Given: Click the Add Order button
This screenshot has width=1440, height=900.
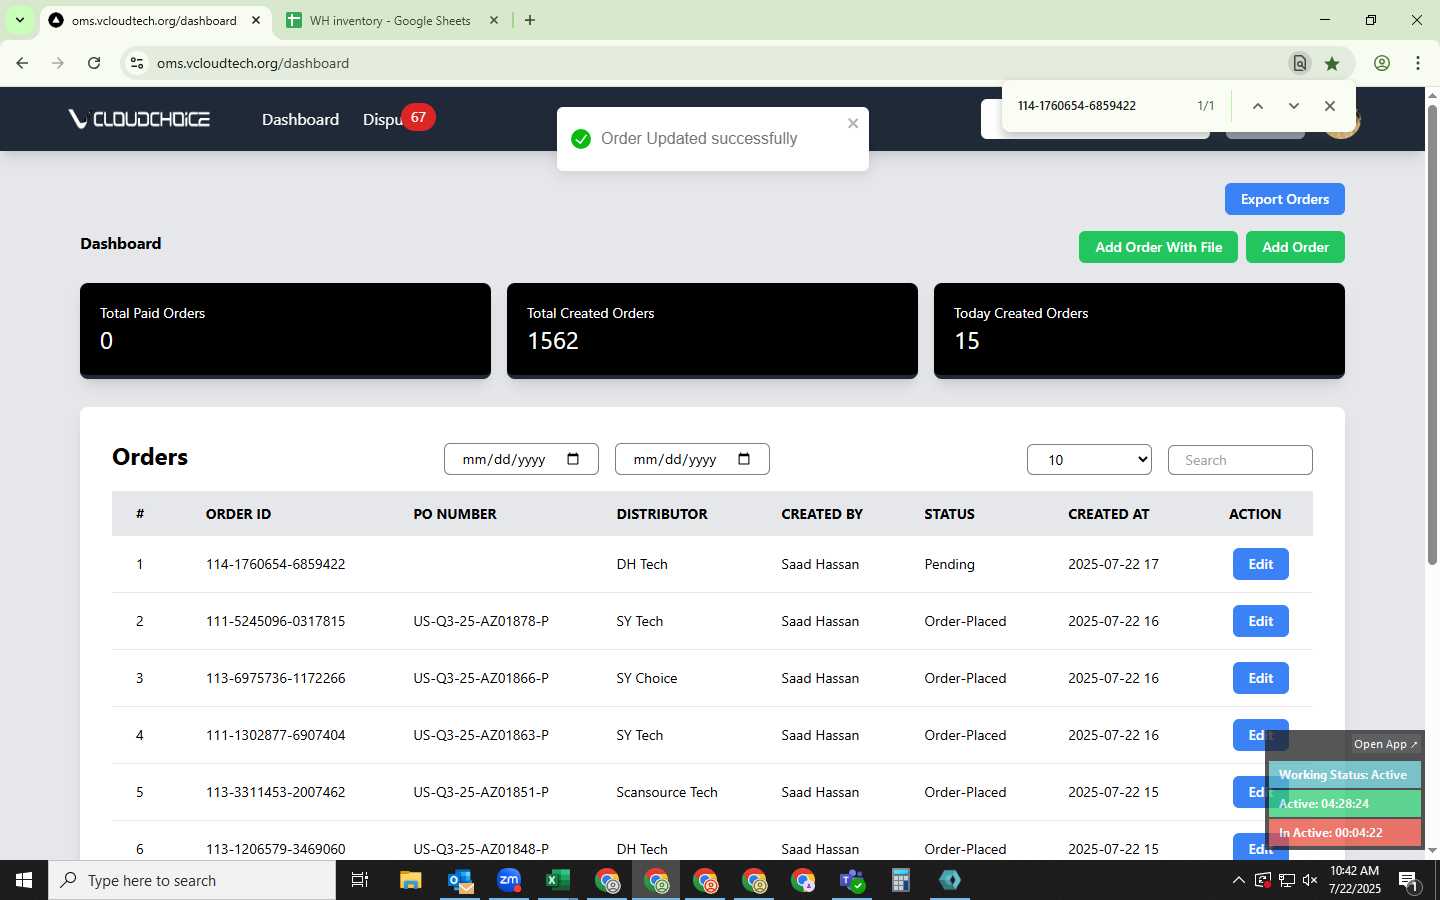Looking at the screenshot, I should 1295,247.
